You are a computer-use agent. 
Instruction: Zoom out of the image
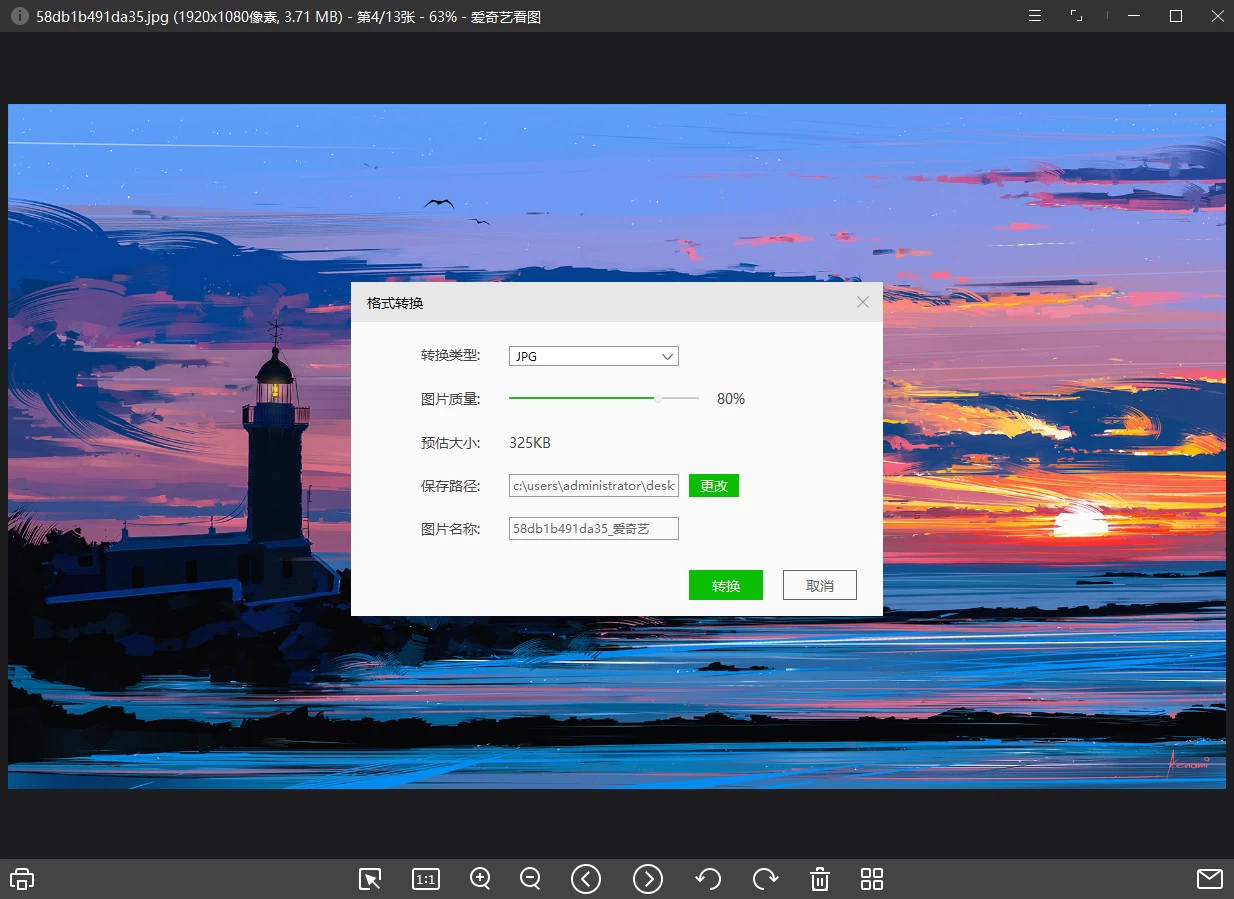530,879
